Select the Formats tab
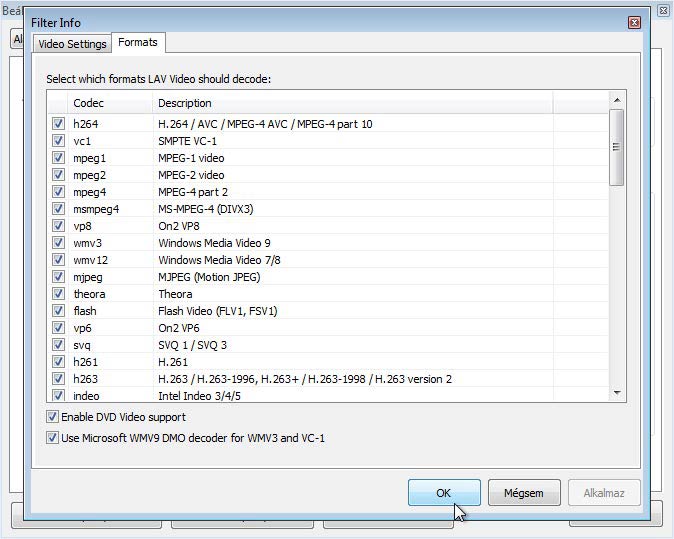Image resolution: width=674 pixels, height=539 pixels. pyautogui.click(x=138, y=42)
